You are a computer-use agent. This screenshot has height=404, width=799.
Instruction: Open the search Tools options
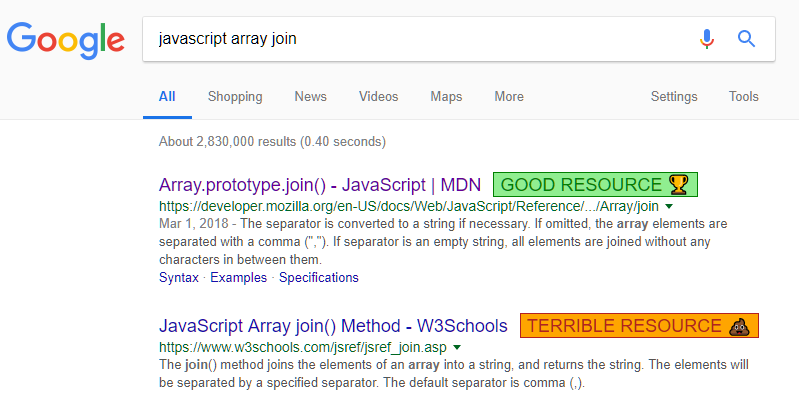click(743, 97)
